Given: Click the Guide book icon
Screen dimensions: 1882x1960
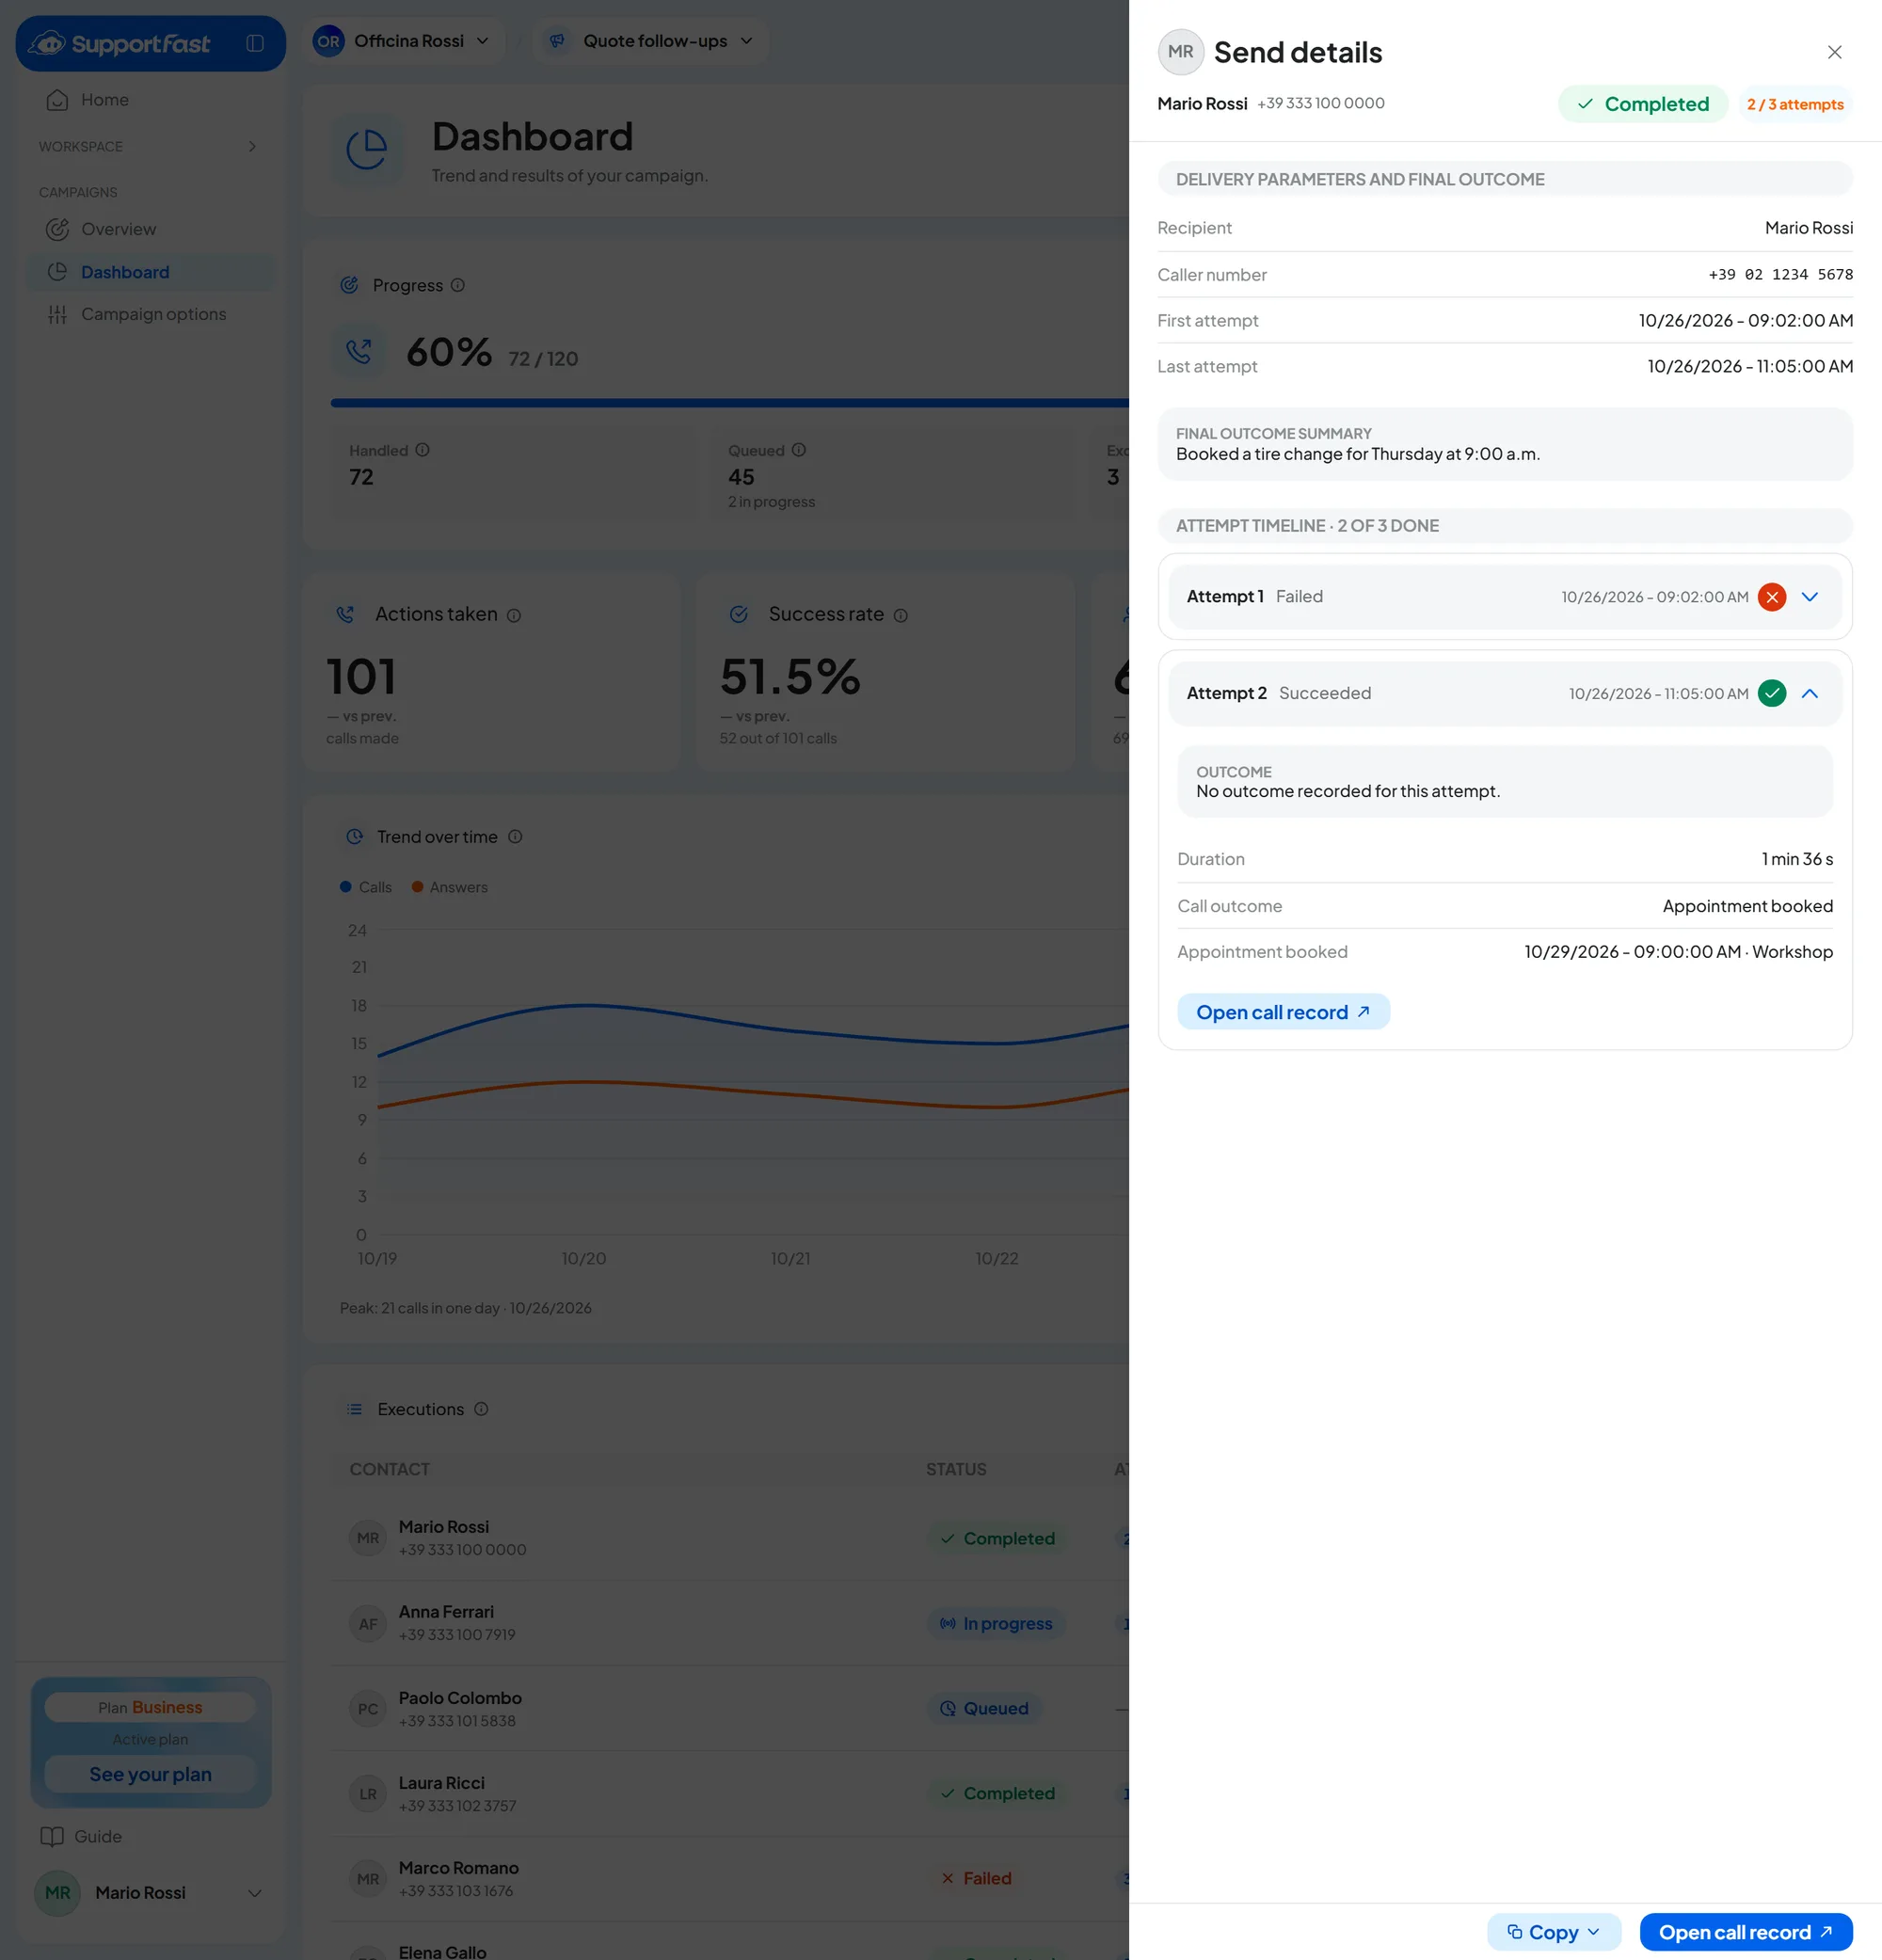Looking at the screenshot, I should [x=52, y=1836].
